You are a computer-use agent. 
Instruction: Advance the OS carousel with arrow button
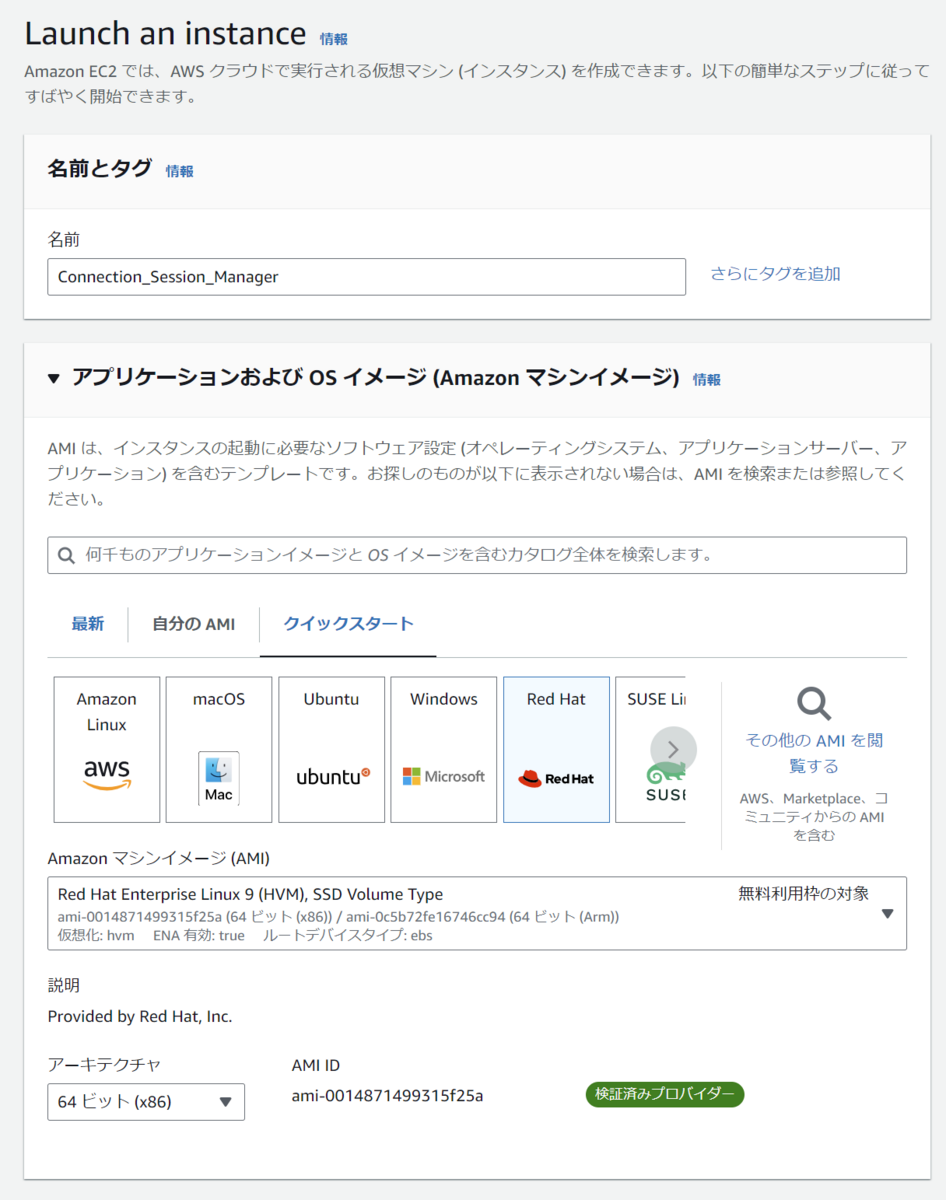click(673, 749)
